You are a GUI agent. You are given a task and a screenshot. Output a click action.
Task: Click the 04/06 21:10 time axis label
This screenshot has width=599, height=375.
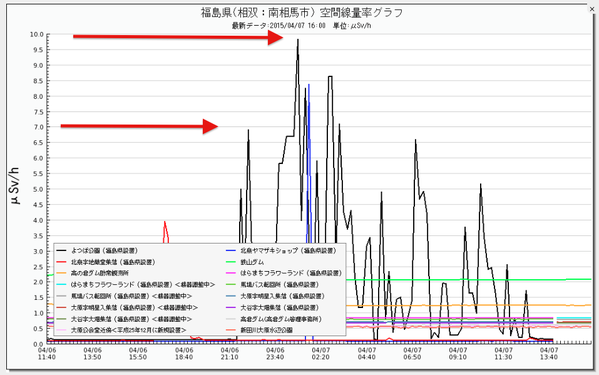click(x=229, y=354)
